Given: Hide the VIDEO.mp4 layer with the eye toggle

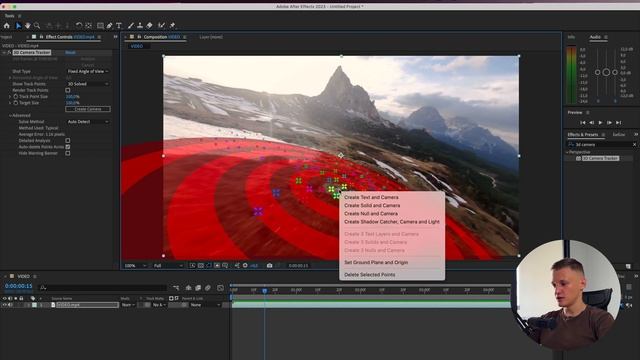Looking at the screenshot, I should pyautogui.click(x=4, y=305).
